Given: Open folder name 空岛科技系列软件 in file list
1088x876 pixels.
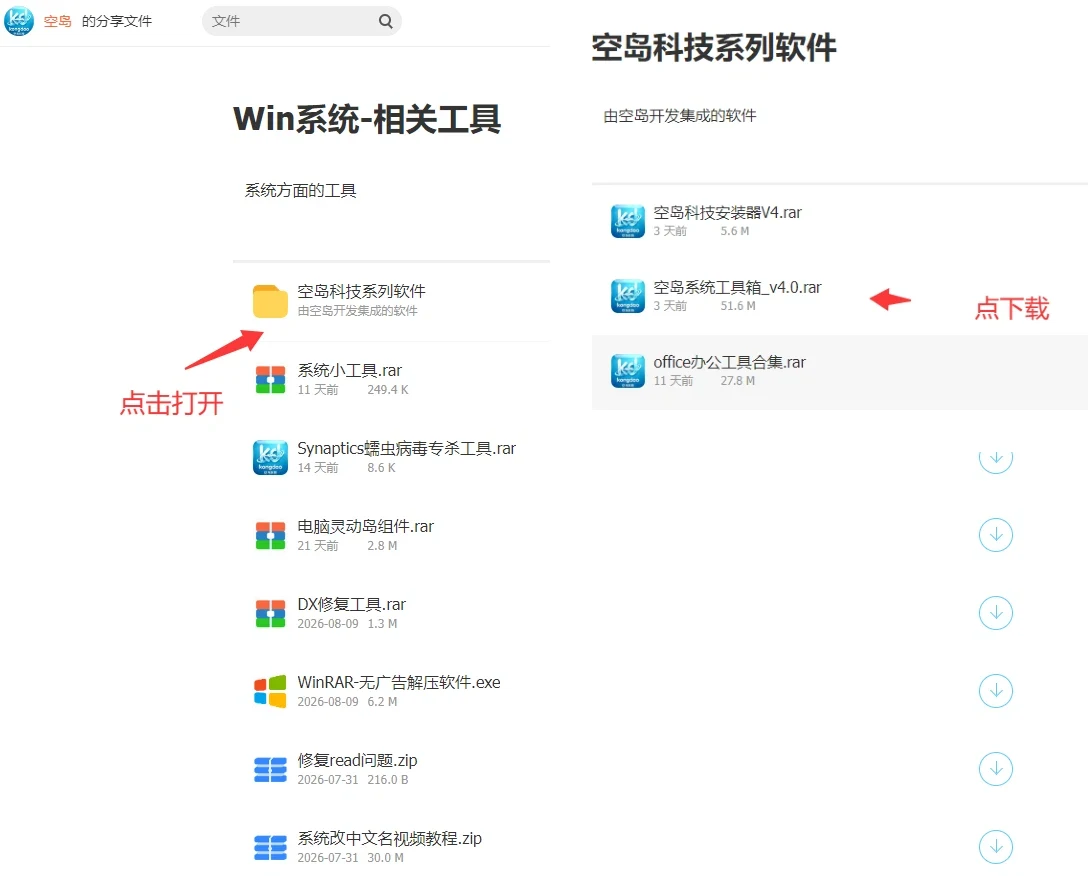Looking at the screenshot, I should coord(362,292).
